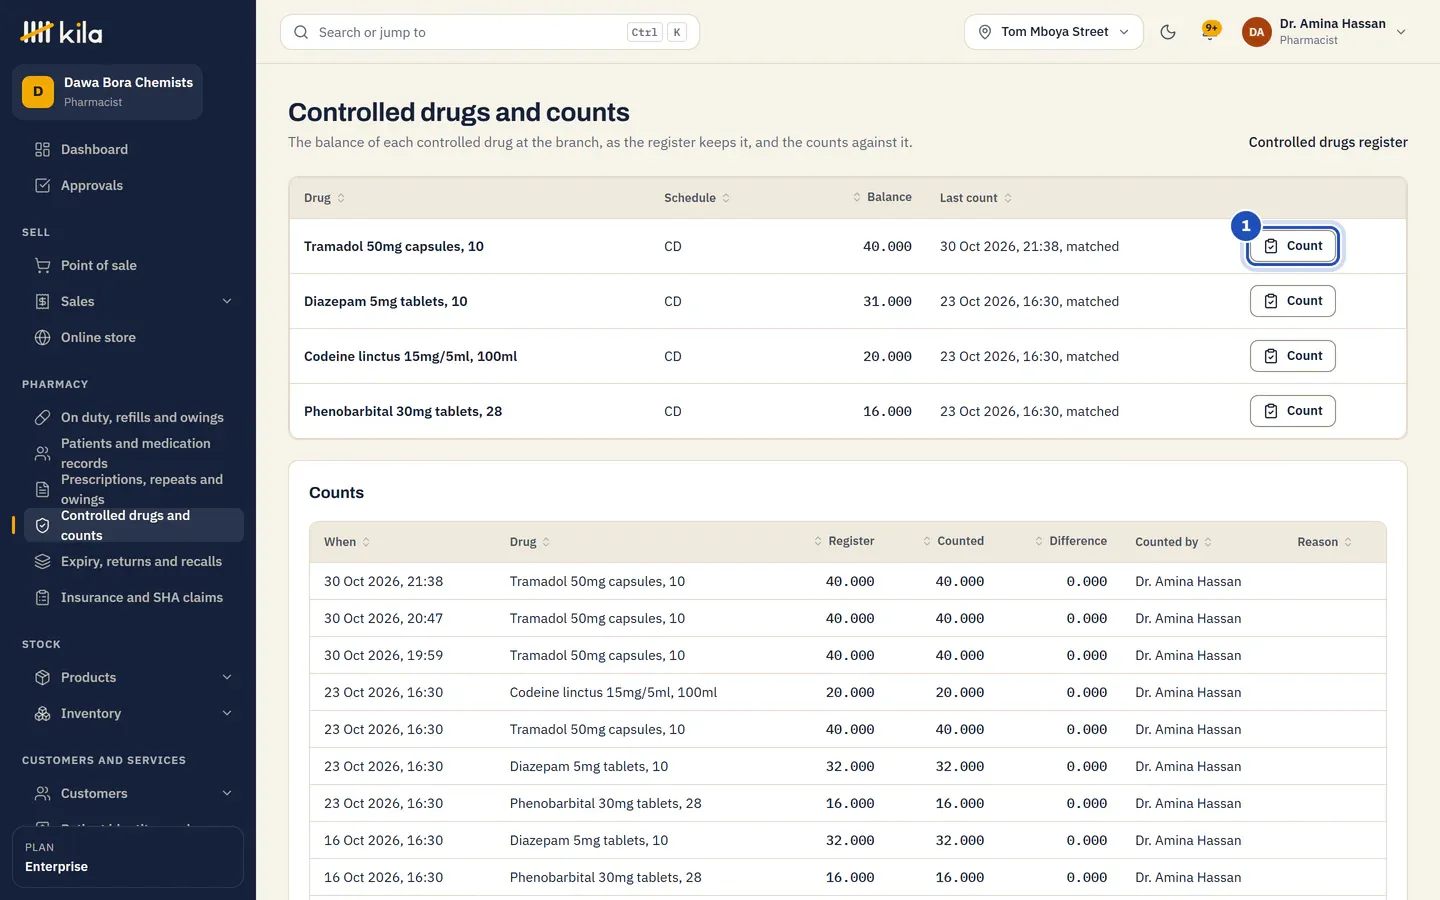Click the Expiry, returns and recalls icon
Viewport: 1440px width, 900px height.
coord(42,561)
